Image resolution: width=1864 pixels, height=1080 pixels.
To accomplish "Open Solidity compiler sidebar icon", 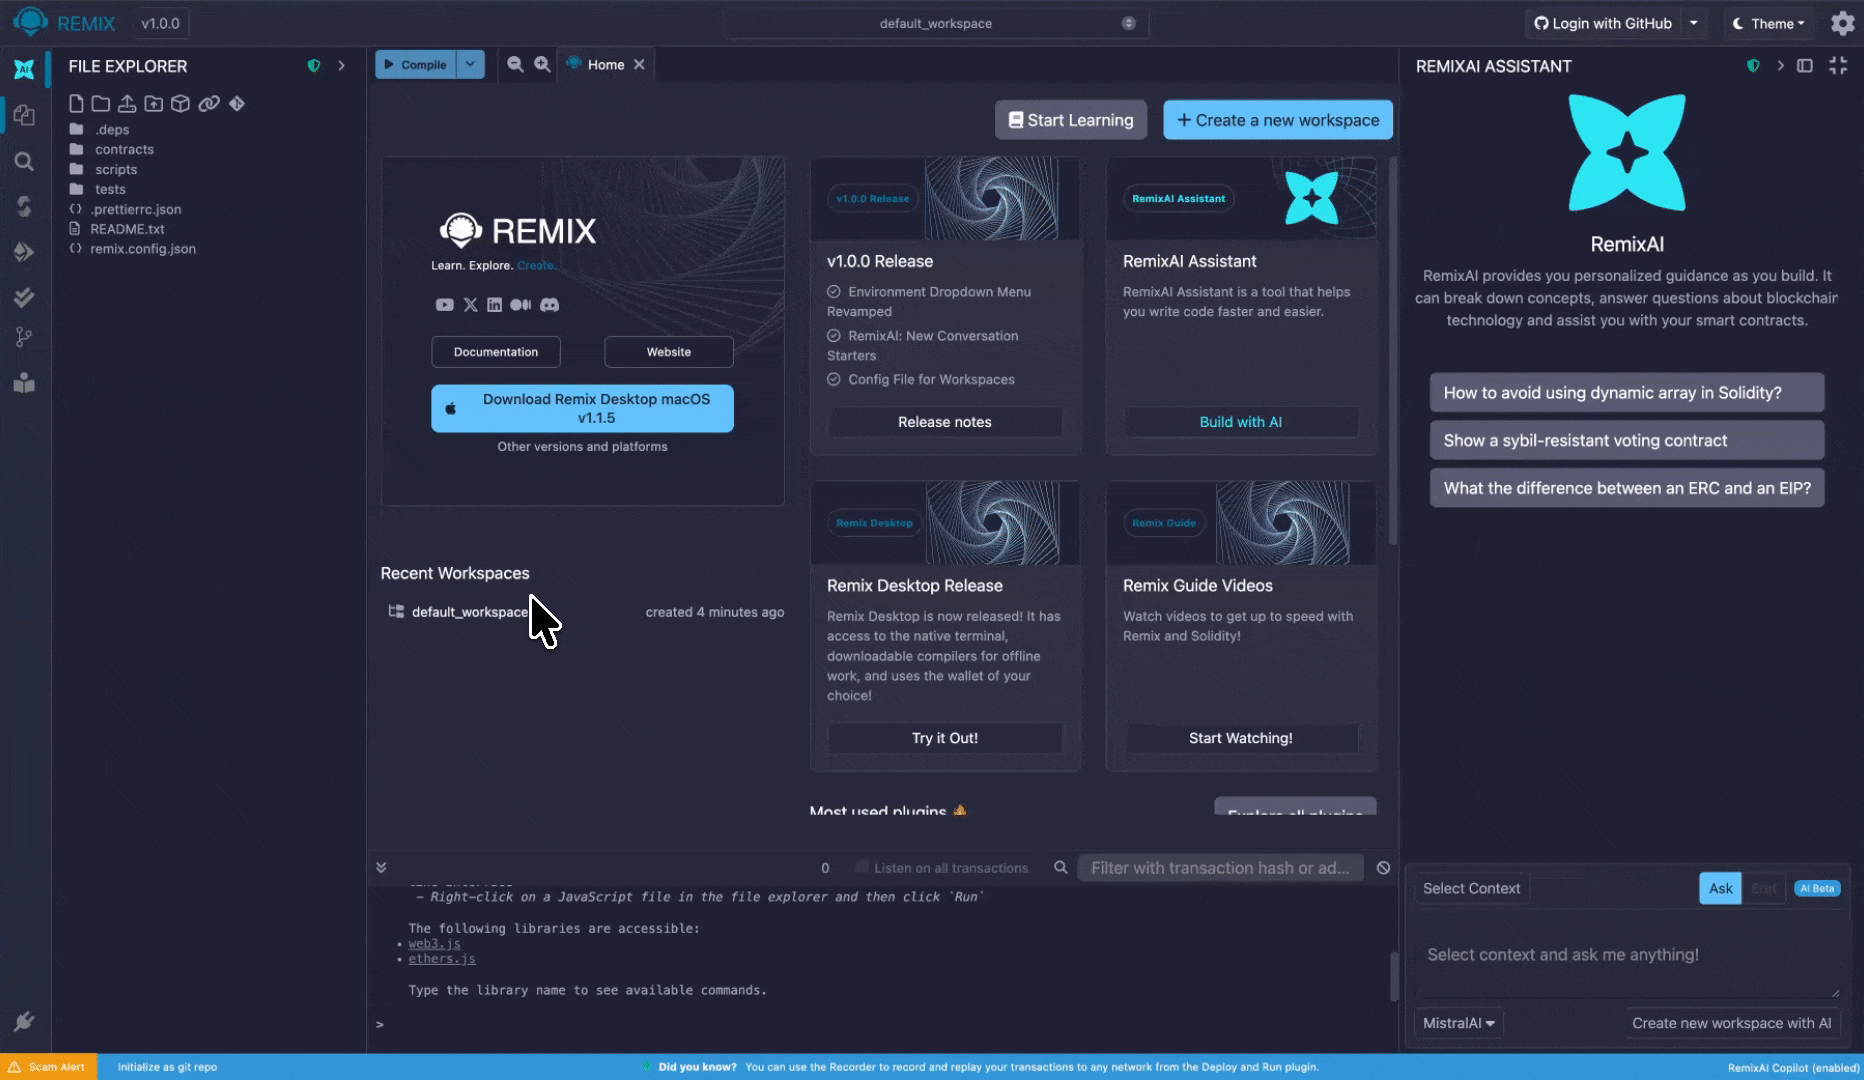I will pyautogui.click(x=24, y=206).
